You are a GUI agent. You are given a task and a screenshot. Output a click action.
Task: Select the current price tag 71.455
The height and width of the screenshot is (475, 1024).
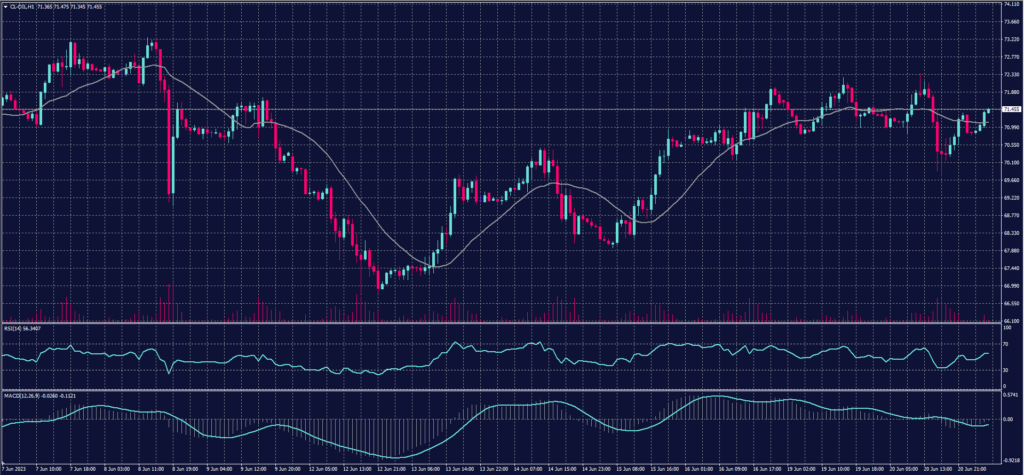[1011, 109]
